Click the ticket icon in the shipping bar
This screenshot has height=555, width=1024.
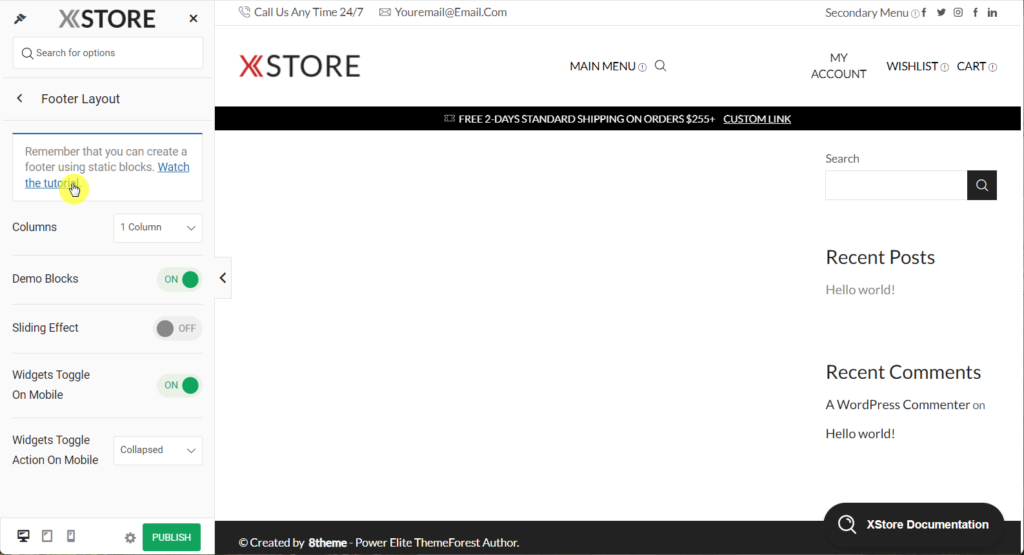pyautogui.click(x=449, y=119)
